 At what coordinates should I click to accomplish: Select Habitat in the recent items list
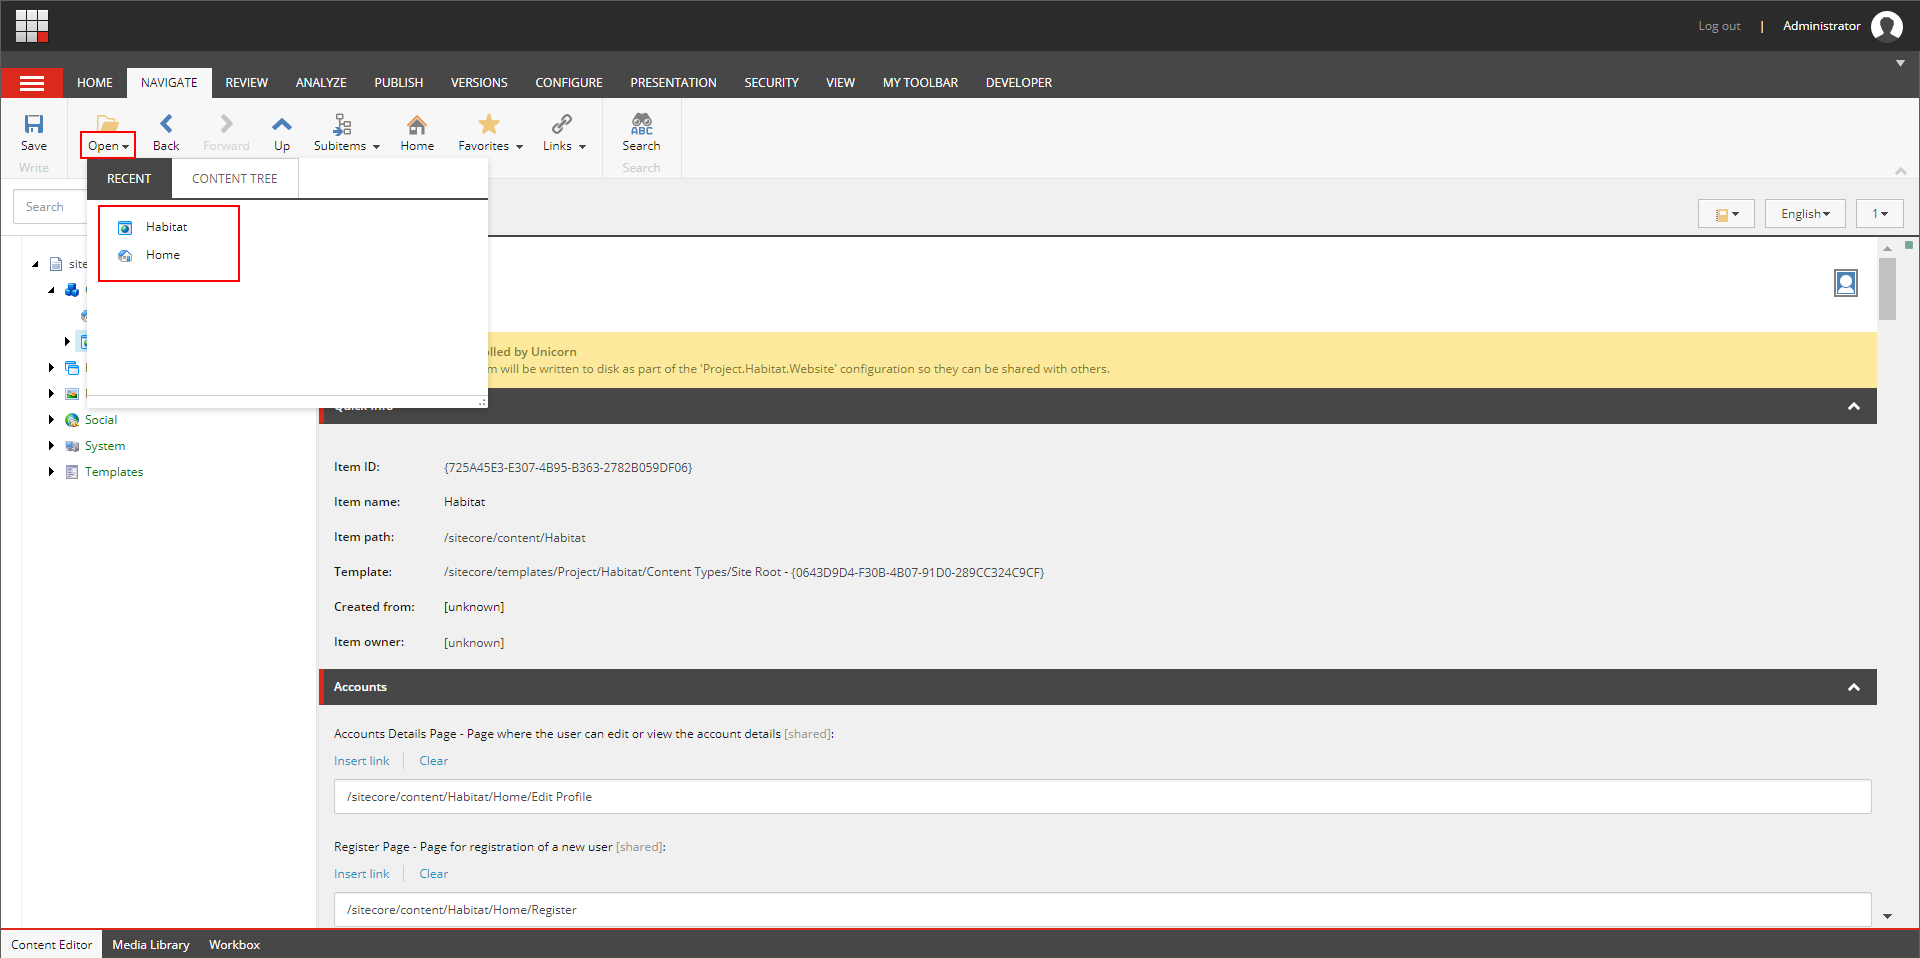tap(166, 227)
